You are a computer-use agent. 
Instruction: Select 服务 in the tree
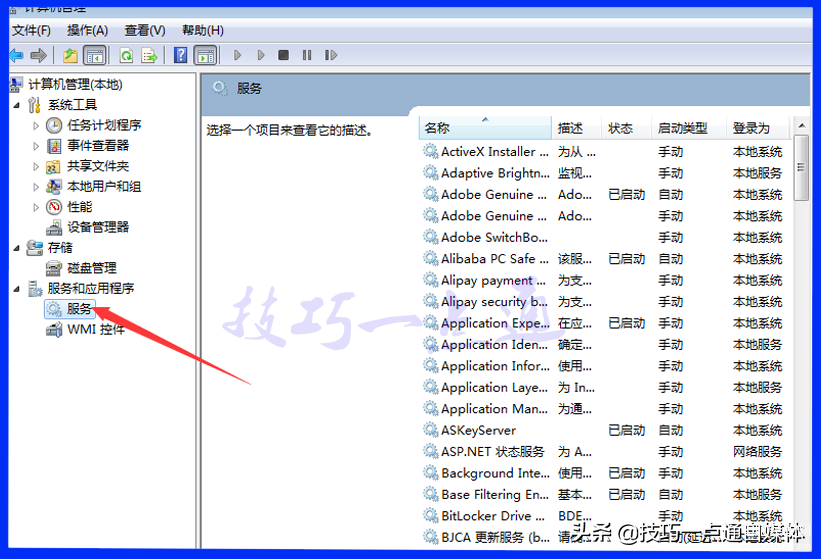pos(79,309)
